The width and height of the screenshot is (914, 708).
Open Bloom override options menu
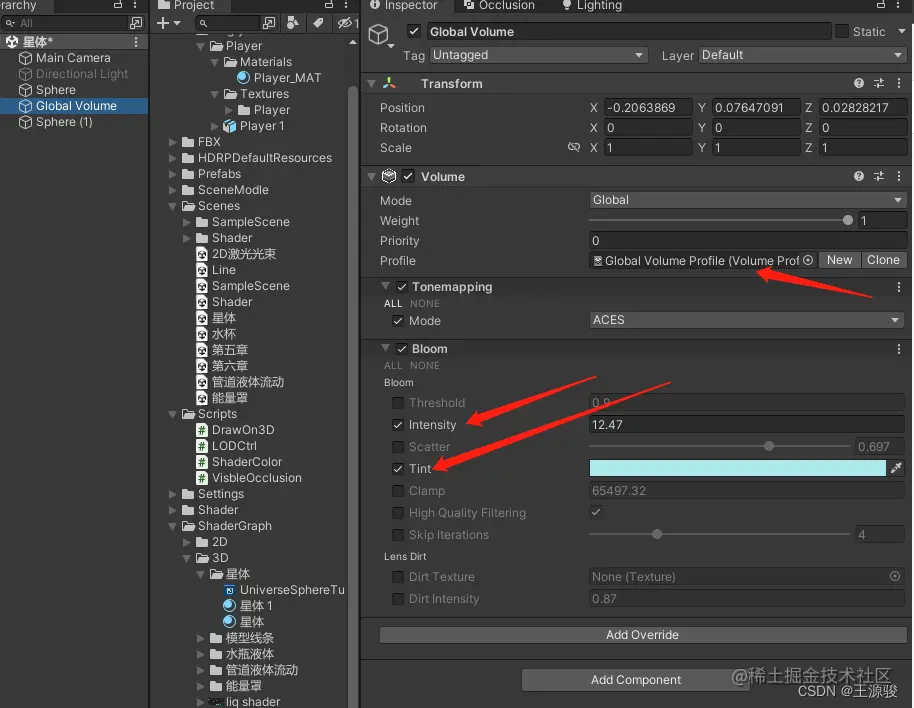click(x=899, y=348)
